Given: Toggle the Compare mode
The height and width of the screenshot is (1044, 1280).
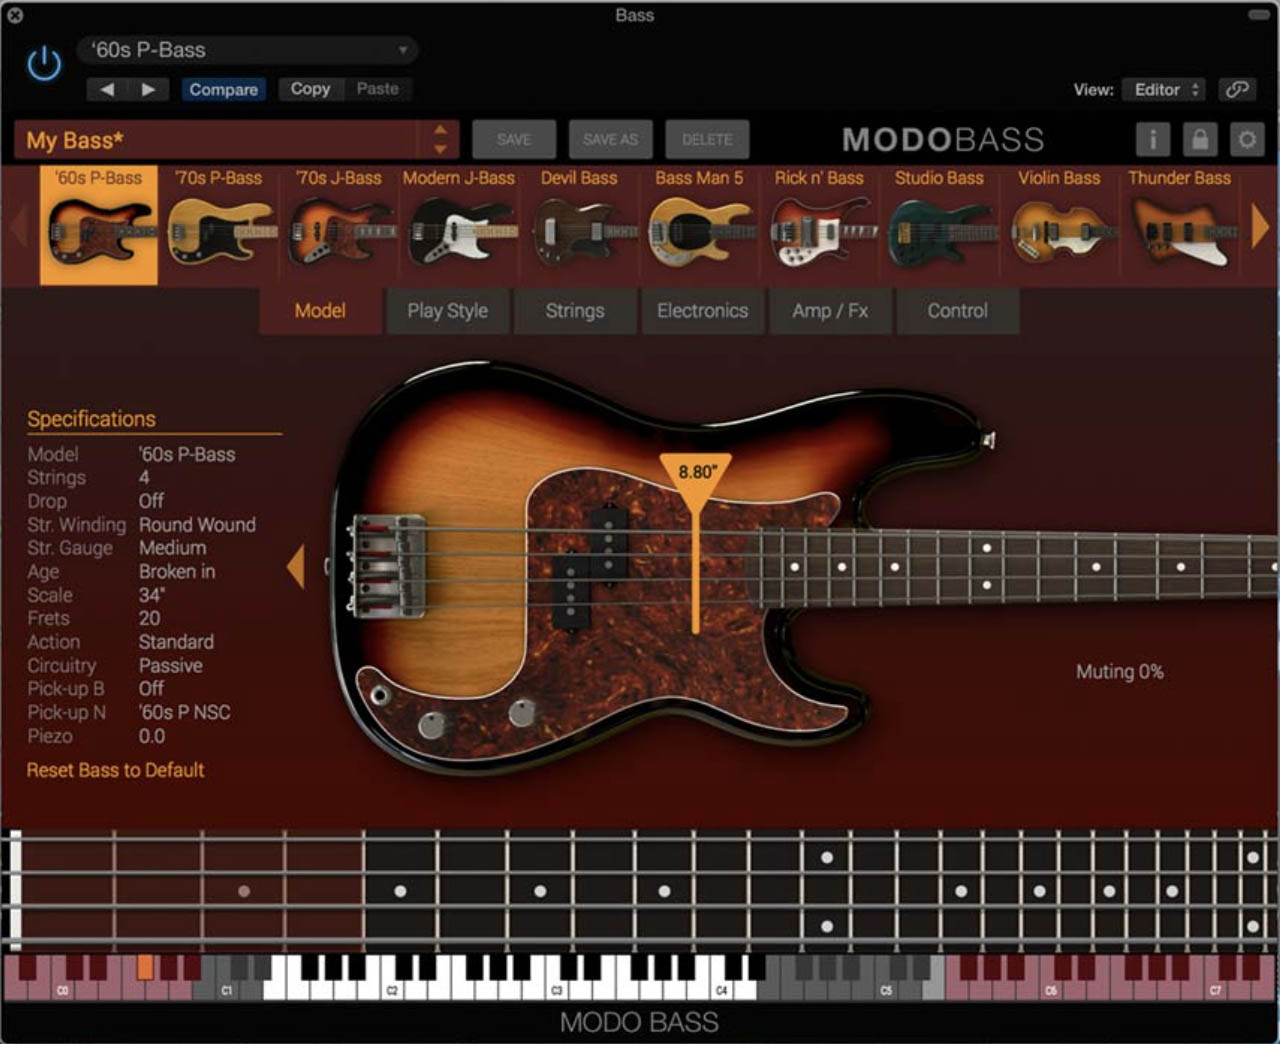Looking at the screenshot, I should 223,89.
